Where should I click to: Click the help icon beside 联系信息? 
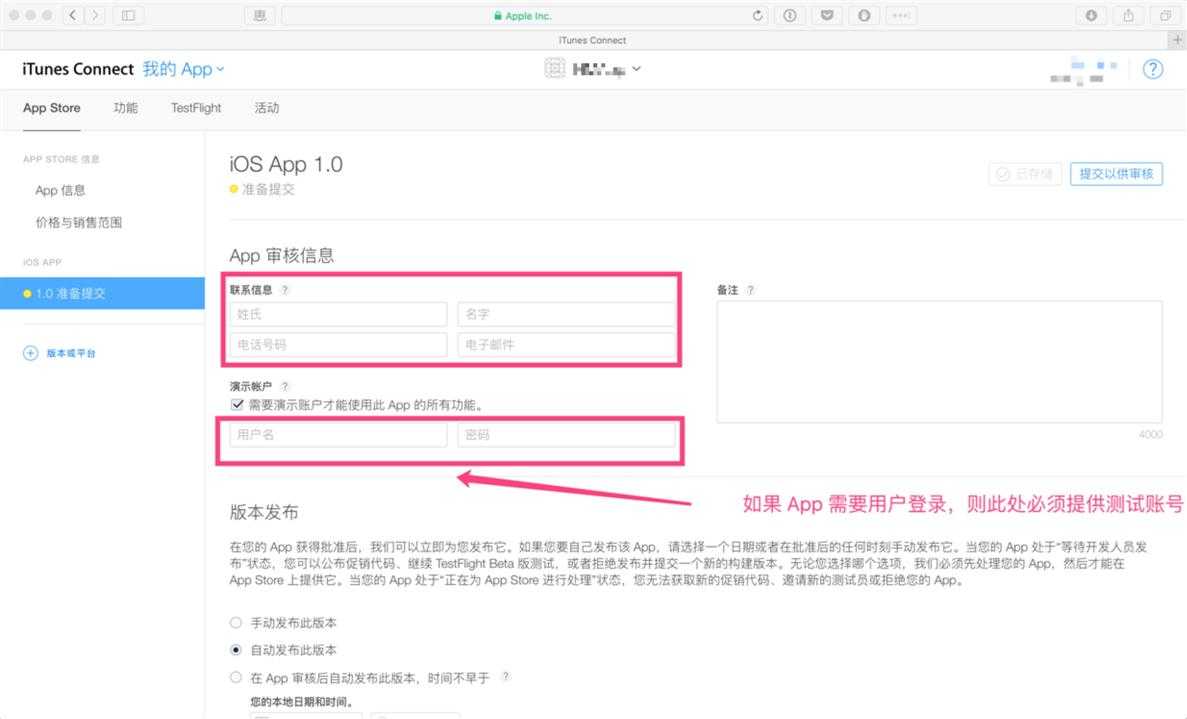click(285, 290)
